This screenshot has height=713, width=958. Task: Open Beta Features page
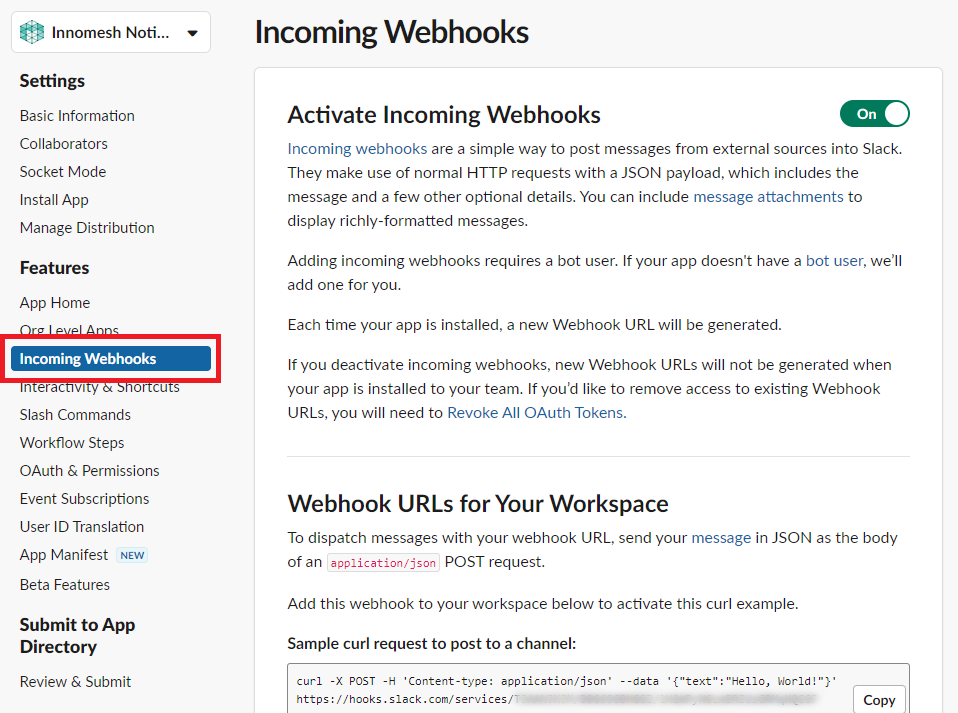(65, 585)
